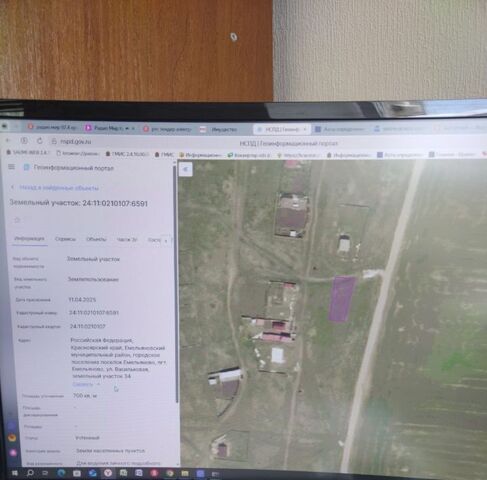Open Task View on the taskbar
Screen dimensions: 487x480
[x=45, y=473]
